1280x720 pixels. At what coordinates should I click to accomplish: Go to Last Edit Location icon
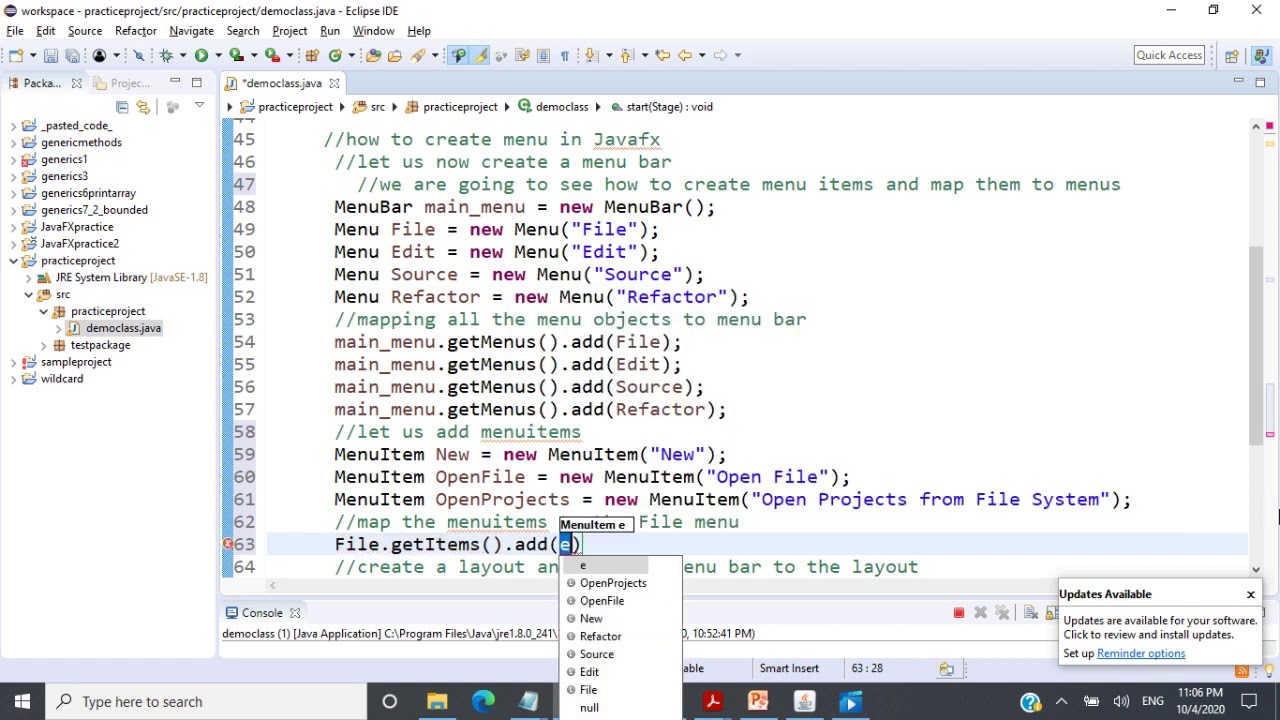point(662,55)
